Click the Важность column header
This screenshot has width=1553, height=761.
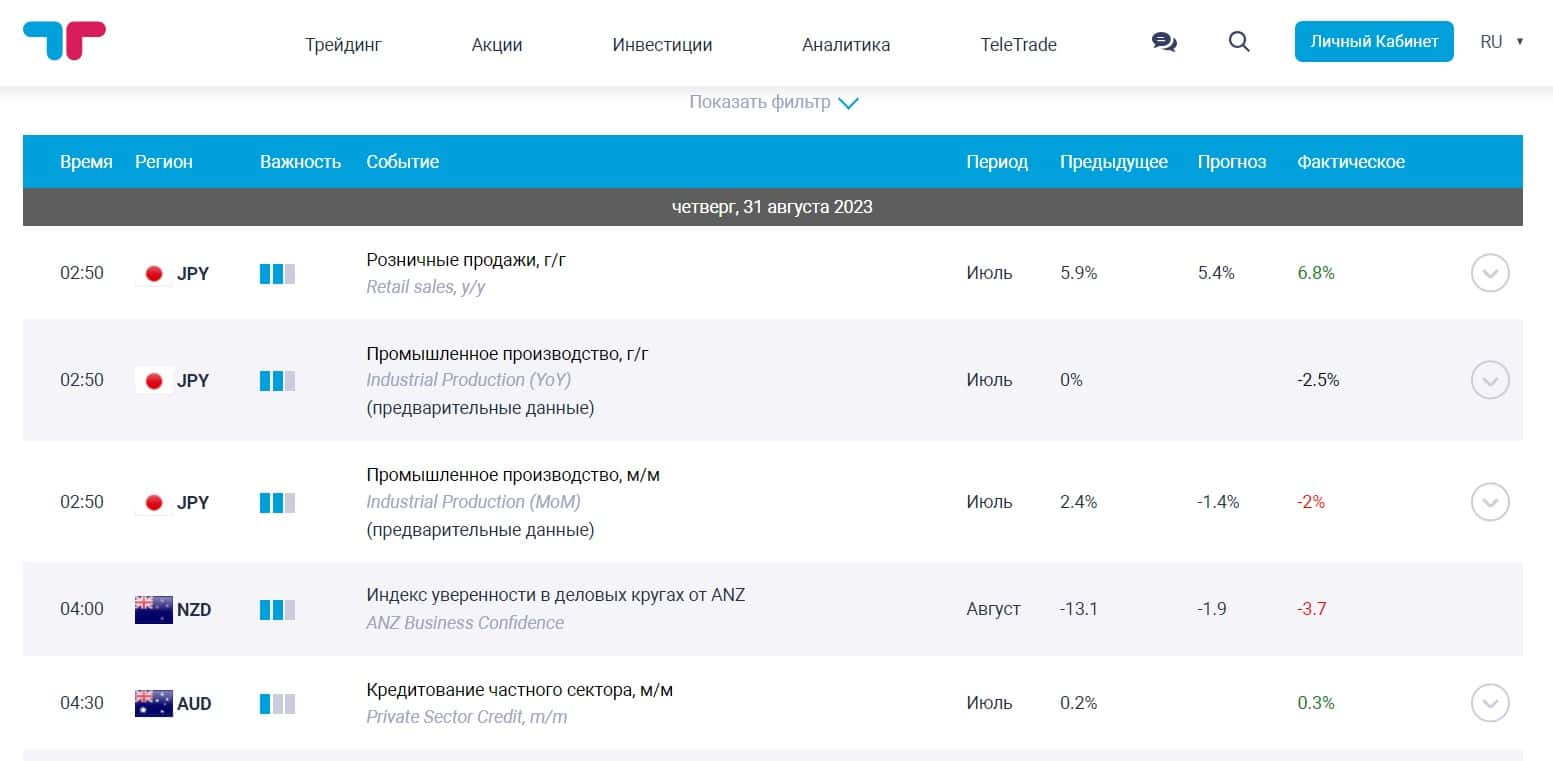[x=300, y=162]
